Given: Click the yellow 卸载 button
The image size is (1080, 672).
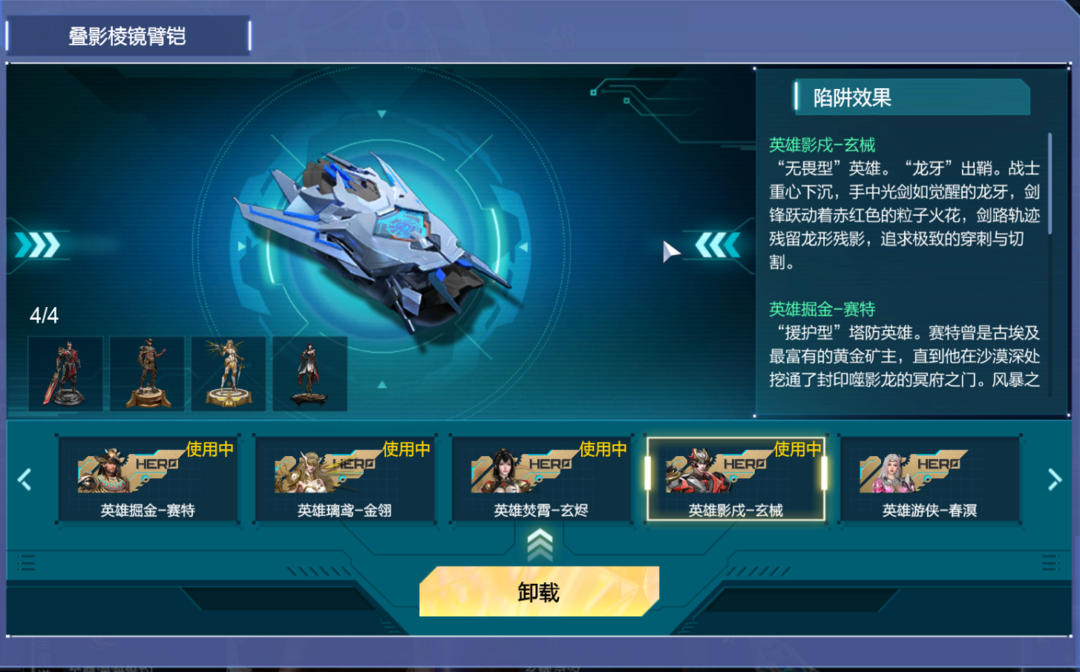Looking at the screenshot, I should pyautogui.click(x=539, y=591).
